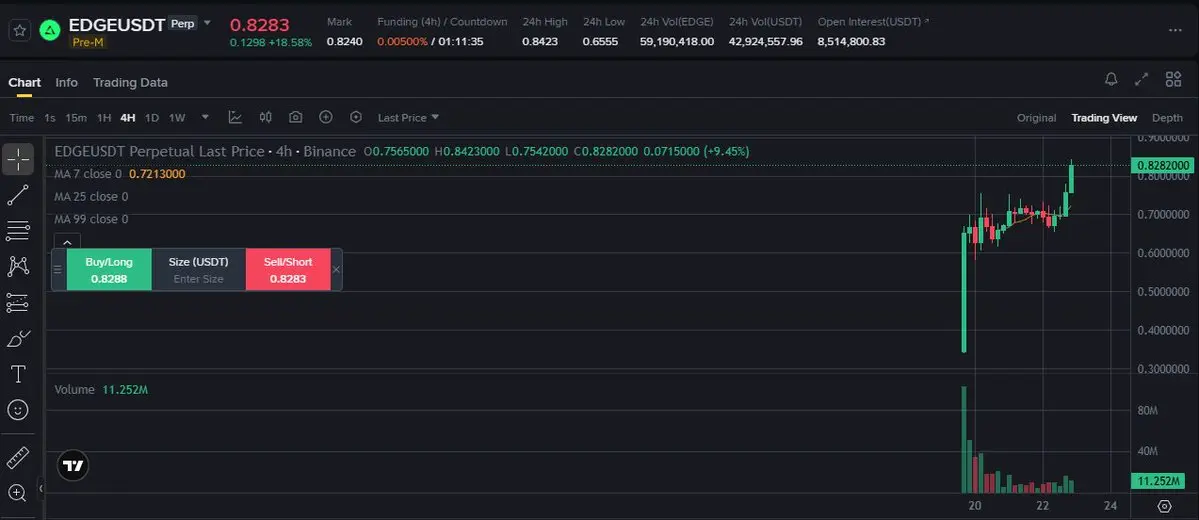Take a chart snapshot with camera icon
Screen dimensions: 1199x520
point(296,117)
